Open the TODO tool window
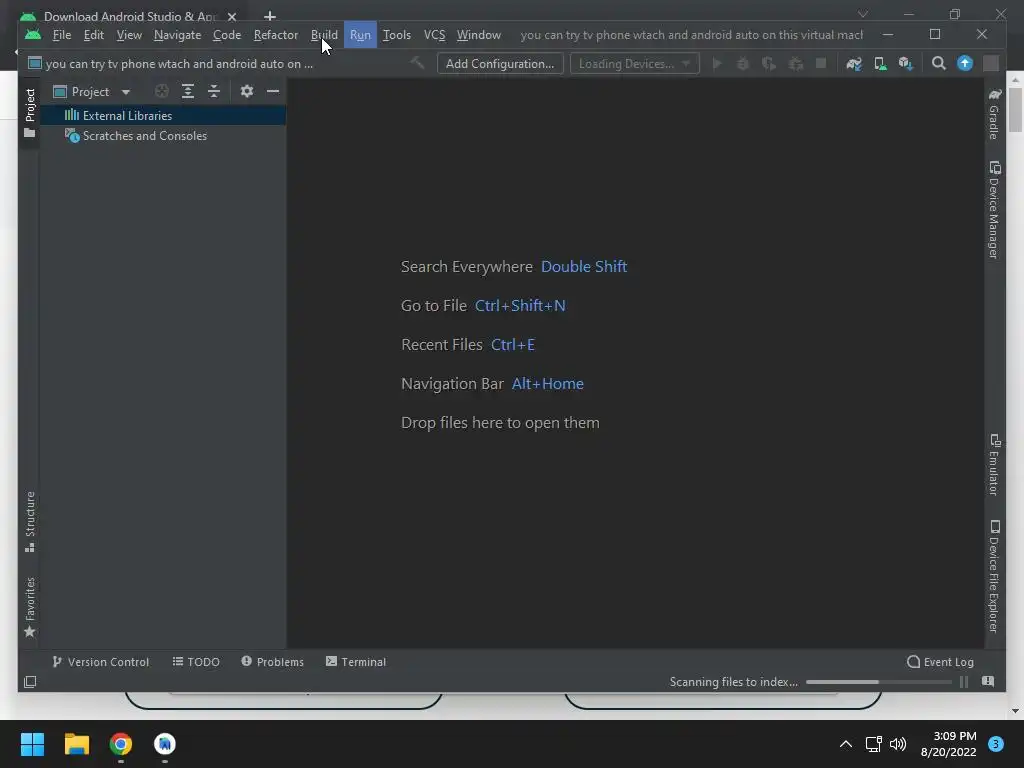The height and width of the screenshot is (768, 1024). (196, 662)
